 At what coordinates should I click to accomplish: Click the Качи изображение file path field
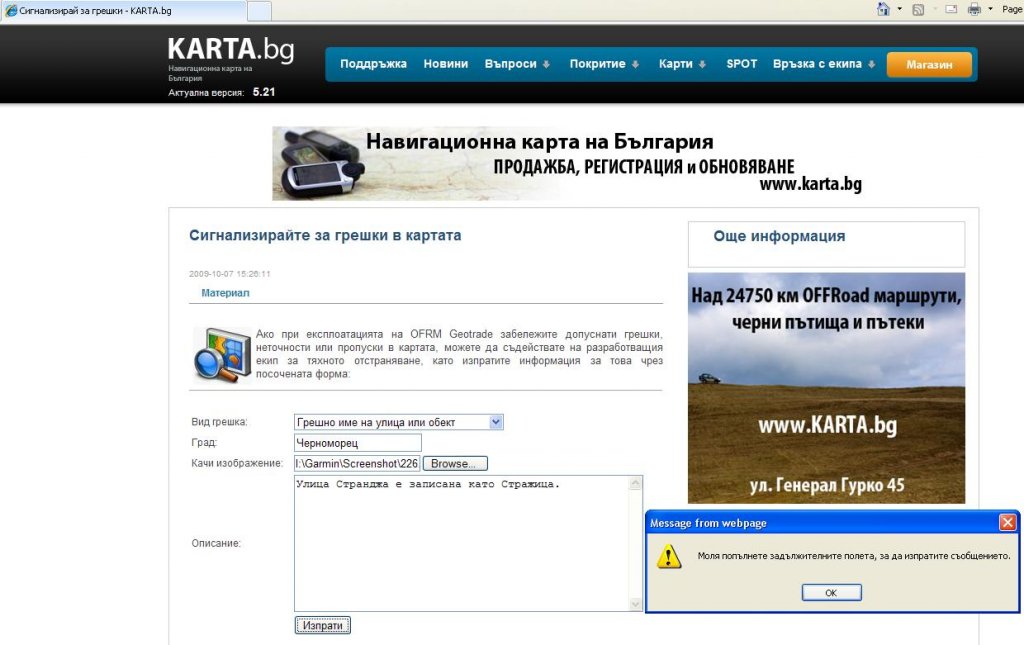point(357,464)
